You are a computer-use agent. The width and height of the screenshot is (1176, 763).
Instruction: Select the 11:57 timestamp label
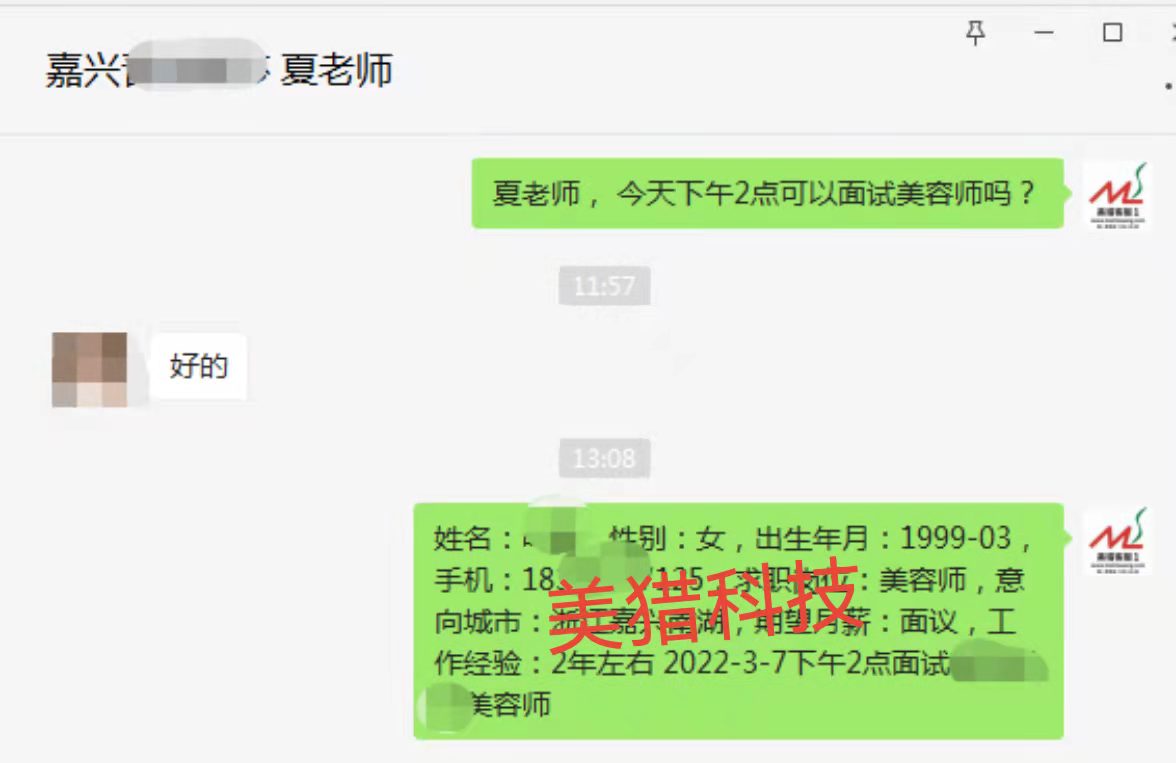(x=604, y=286)
